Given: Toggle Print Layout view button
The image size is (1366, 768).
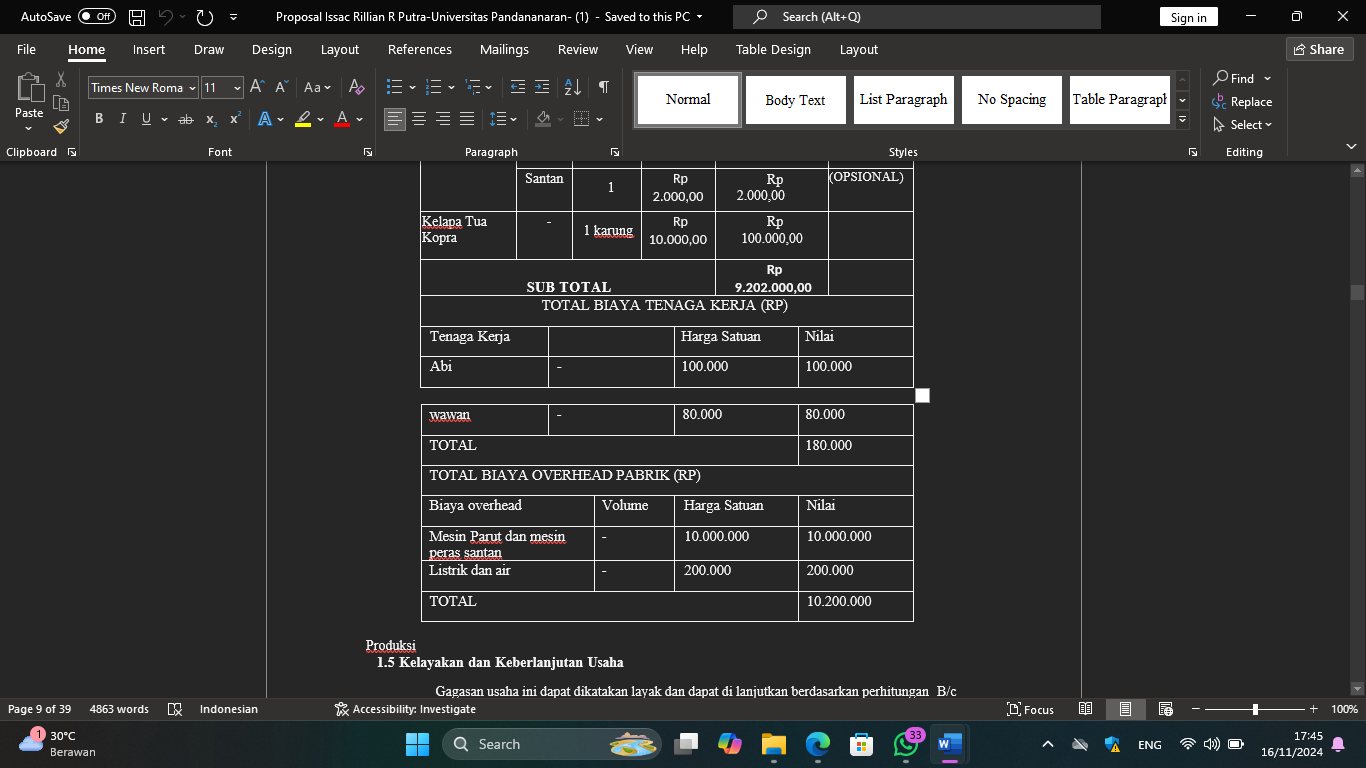Looking at the screenshot, I should click(x=1125, y=709).
